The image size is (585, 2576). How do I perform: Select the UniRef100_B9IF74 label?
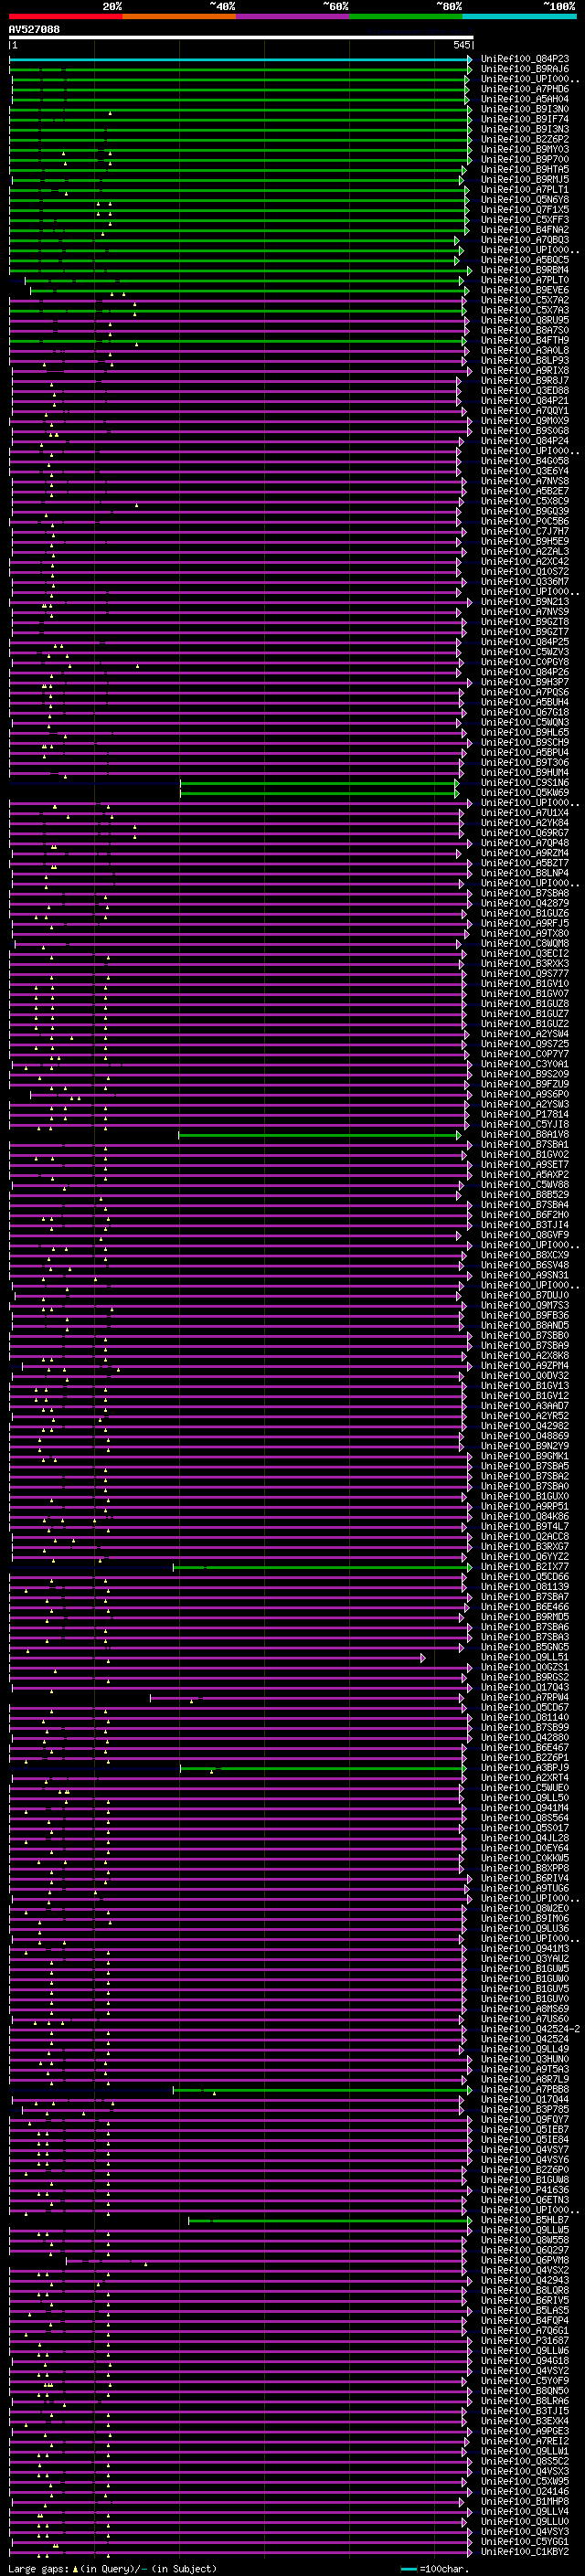(525, 120)
